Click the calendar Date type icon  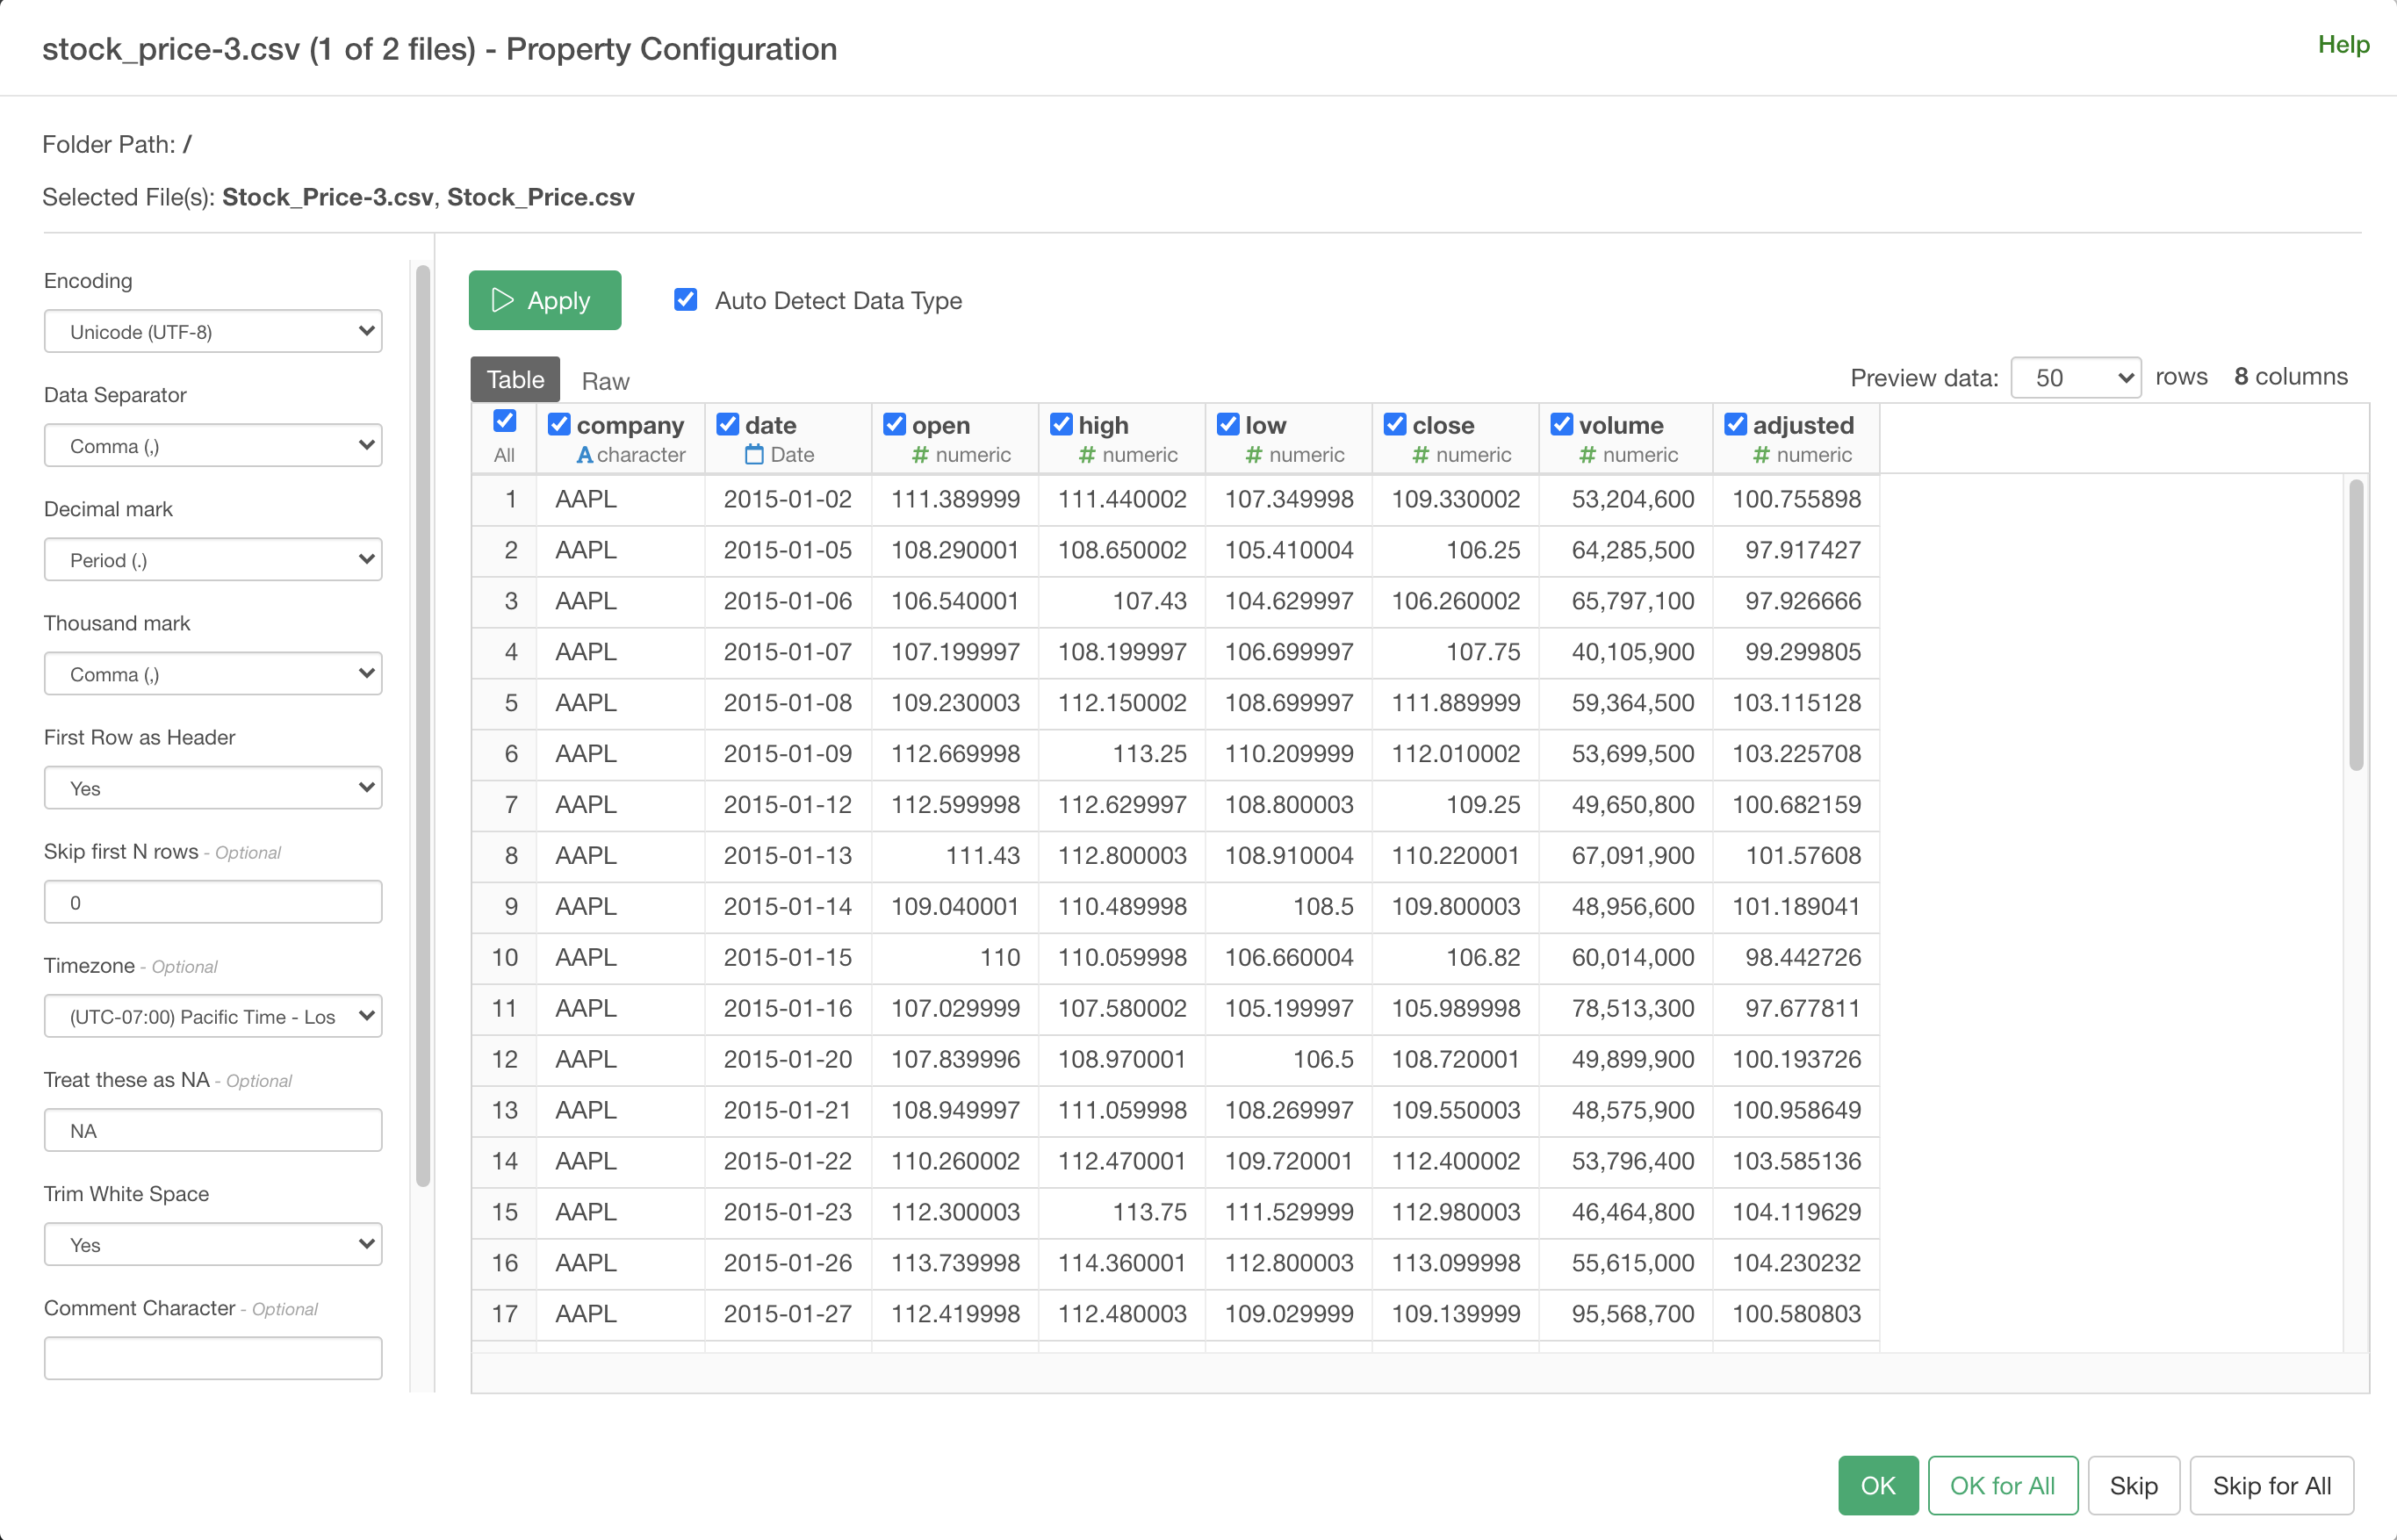pyautogui.click(x=754, y=455)
